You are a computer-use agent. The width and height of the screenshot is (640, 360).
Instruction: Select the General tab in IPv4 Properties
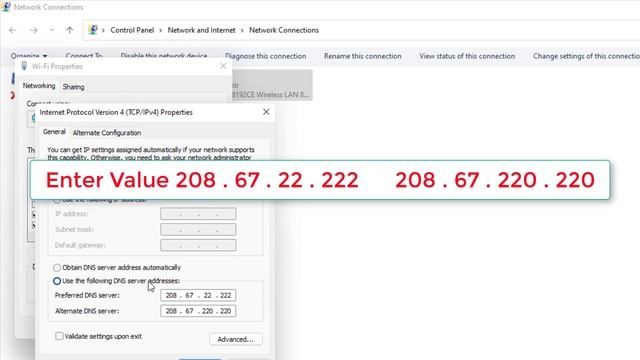(x=54, y=132)
